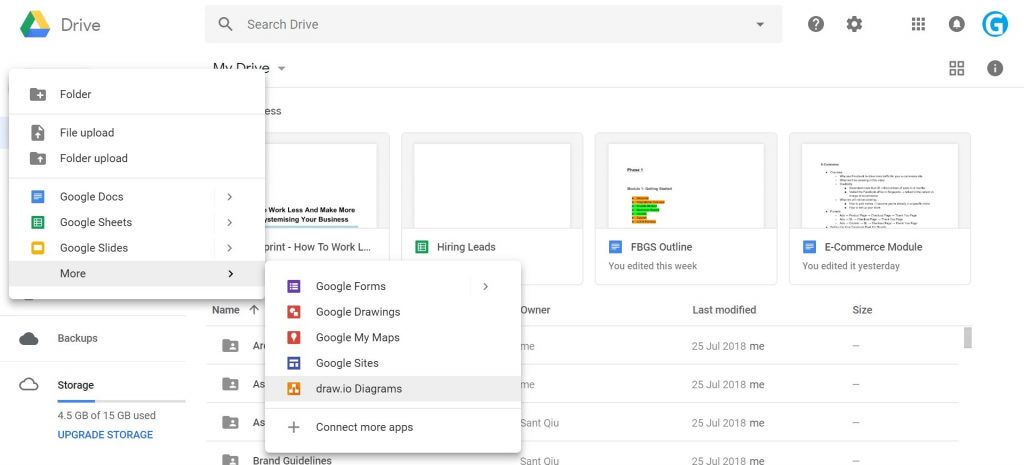Open the Settings gear icon
Viewport: 1024px width, 465px height.
pyautogui.click(x=854, y=24)
